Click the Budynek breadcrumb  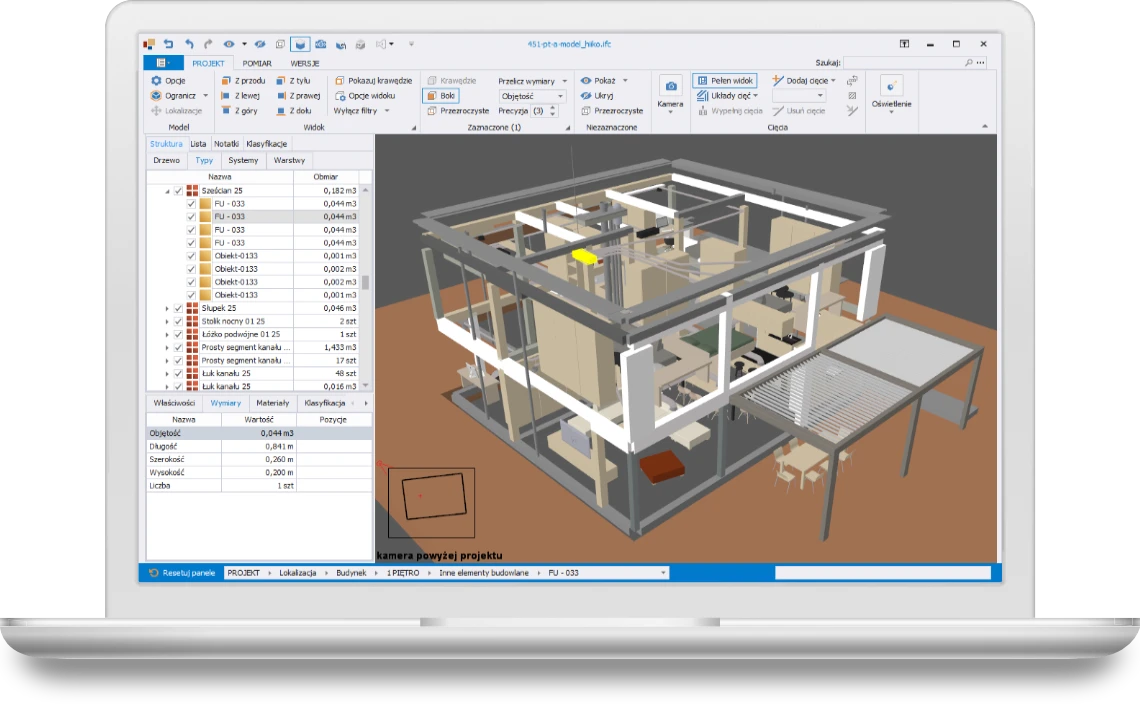click(351, 573)
